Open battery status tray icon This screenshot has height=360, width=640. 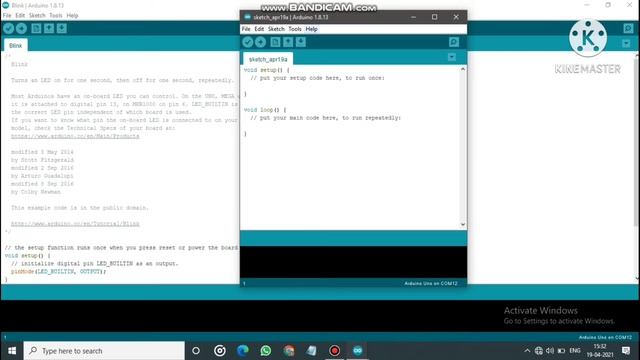coord(562,351)
